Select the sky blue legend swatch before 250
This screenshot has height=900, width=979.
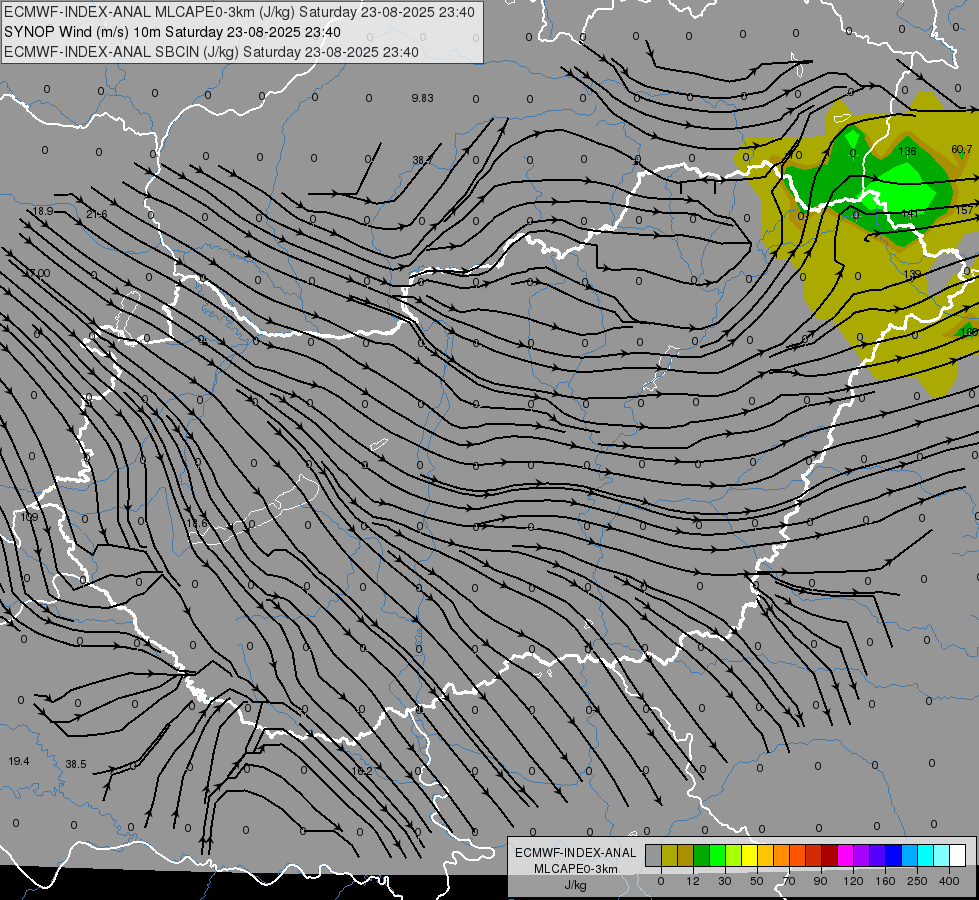pos(910,855)
